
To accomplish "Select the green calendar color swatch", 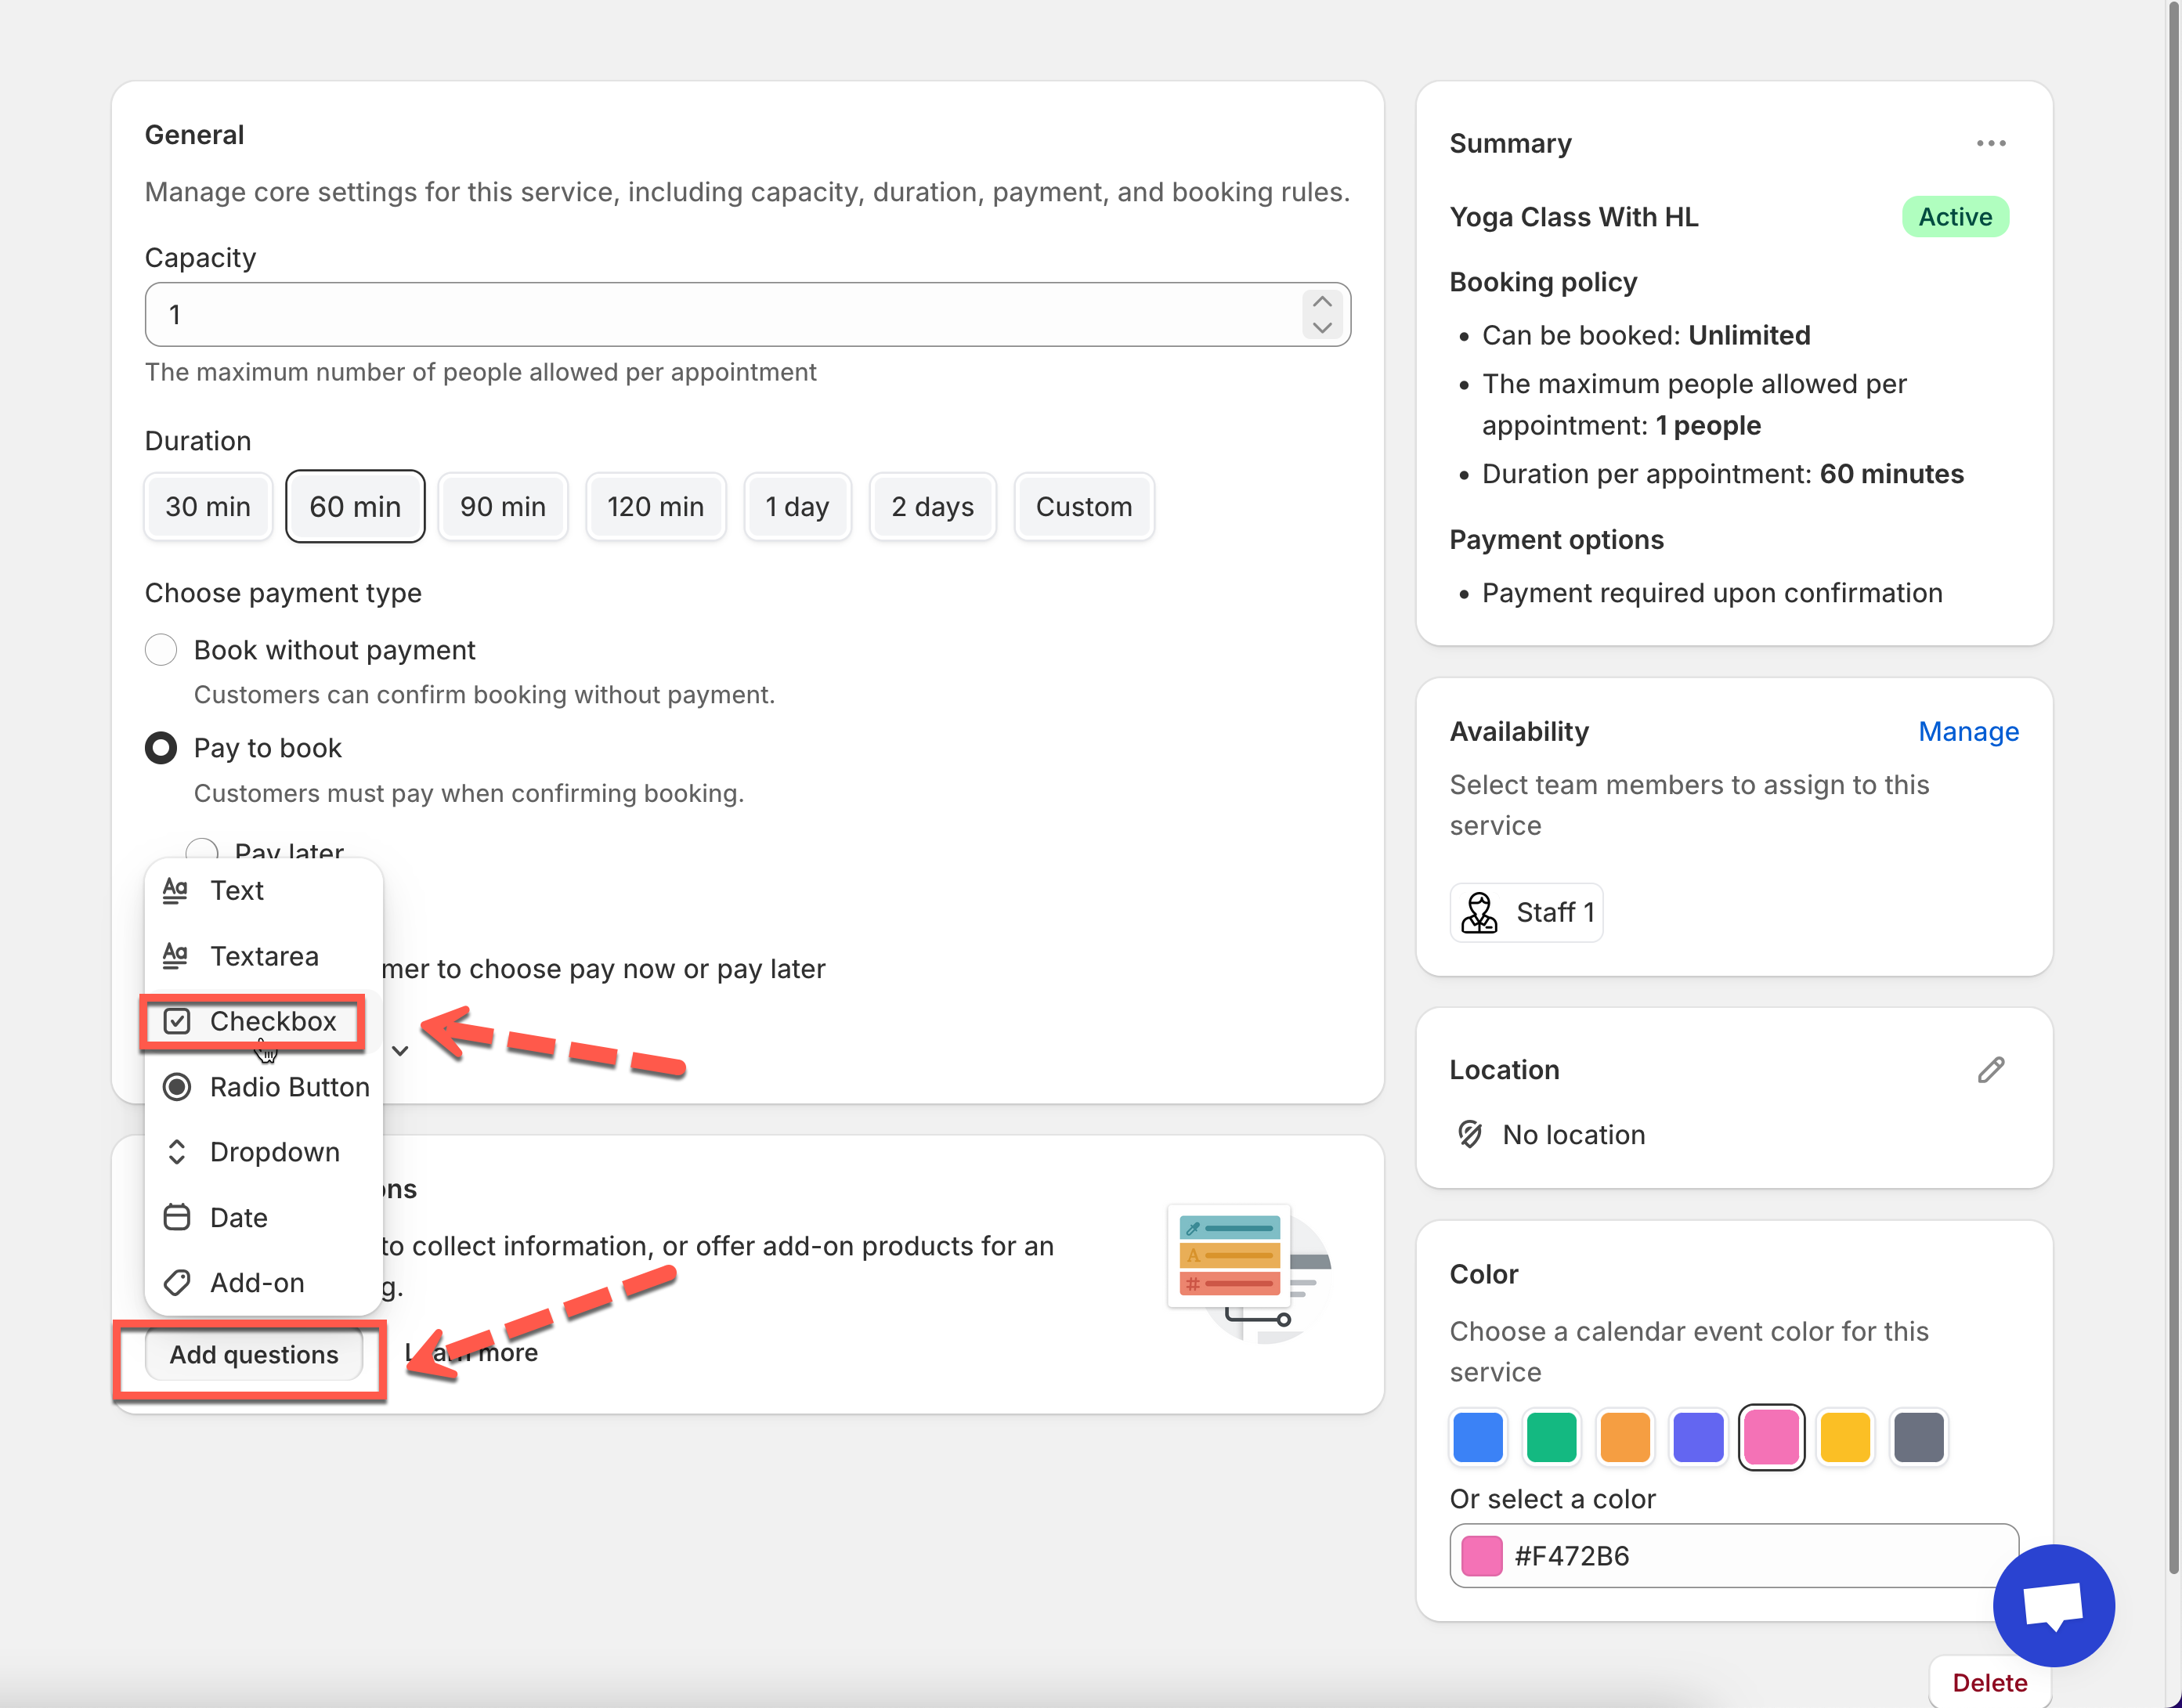I will pyautogui.click(x=1551, y=1437).
